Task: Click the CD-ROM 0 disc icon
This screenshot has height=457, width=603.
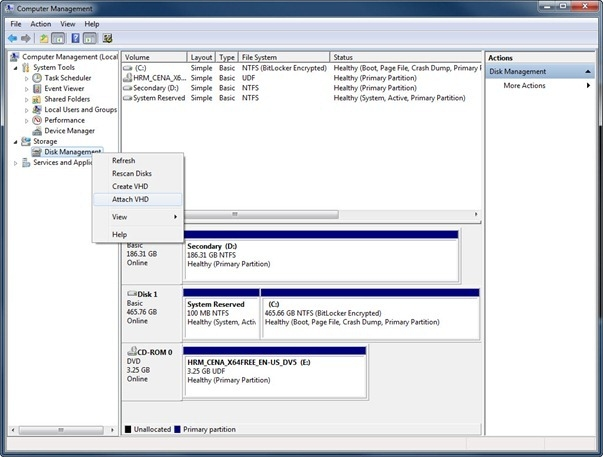Action: (132, 351)
